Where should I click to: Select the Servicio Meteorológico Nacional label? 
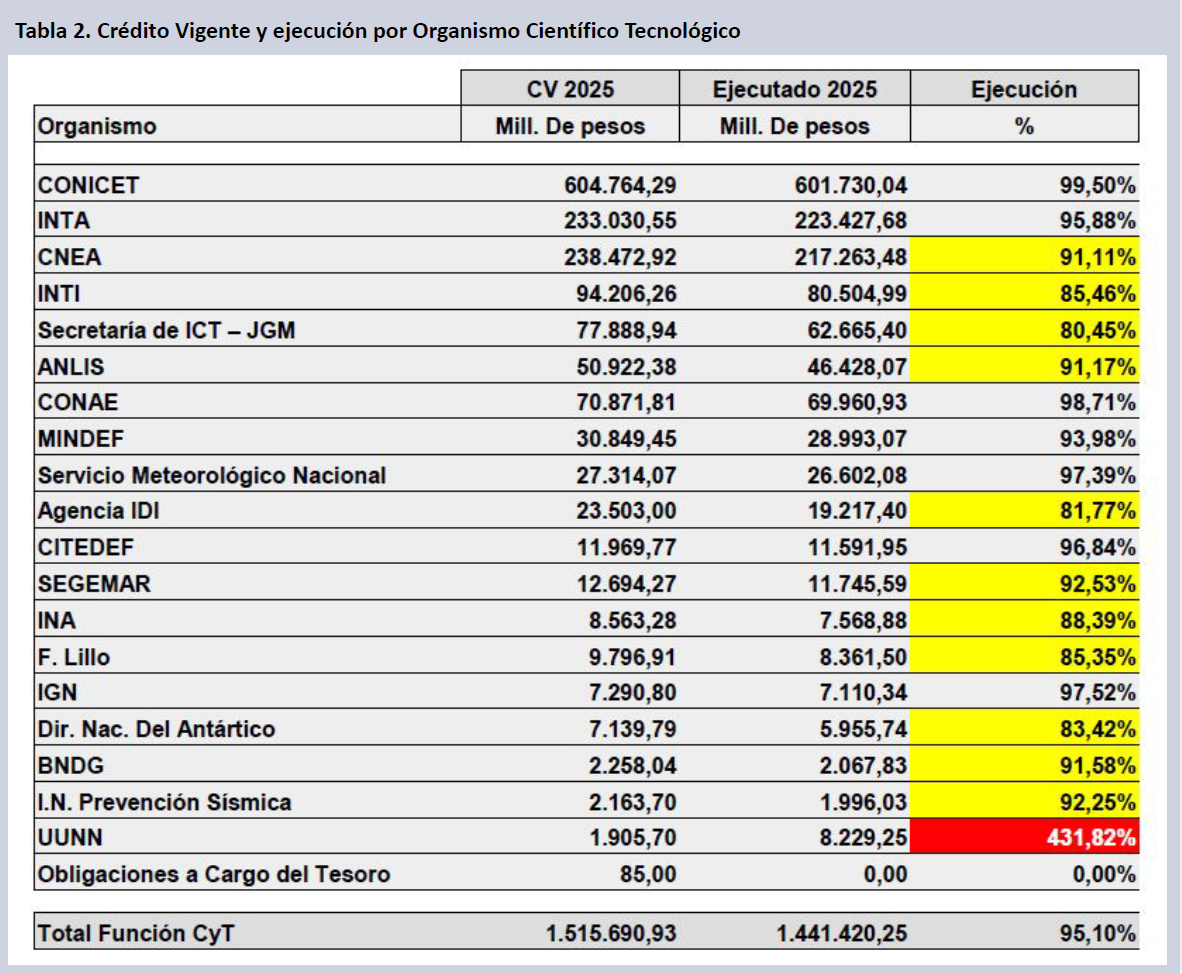[211, 475]
